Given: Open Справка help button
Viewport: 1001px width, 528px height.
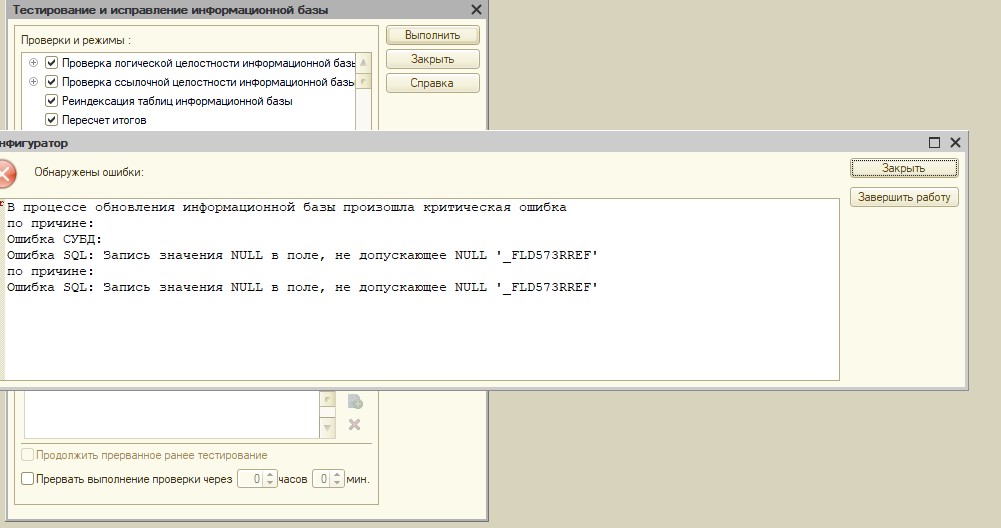Looking at the screenshot, I should [x=432, y=83].
